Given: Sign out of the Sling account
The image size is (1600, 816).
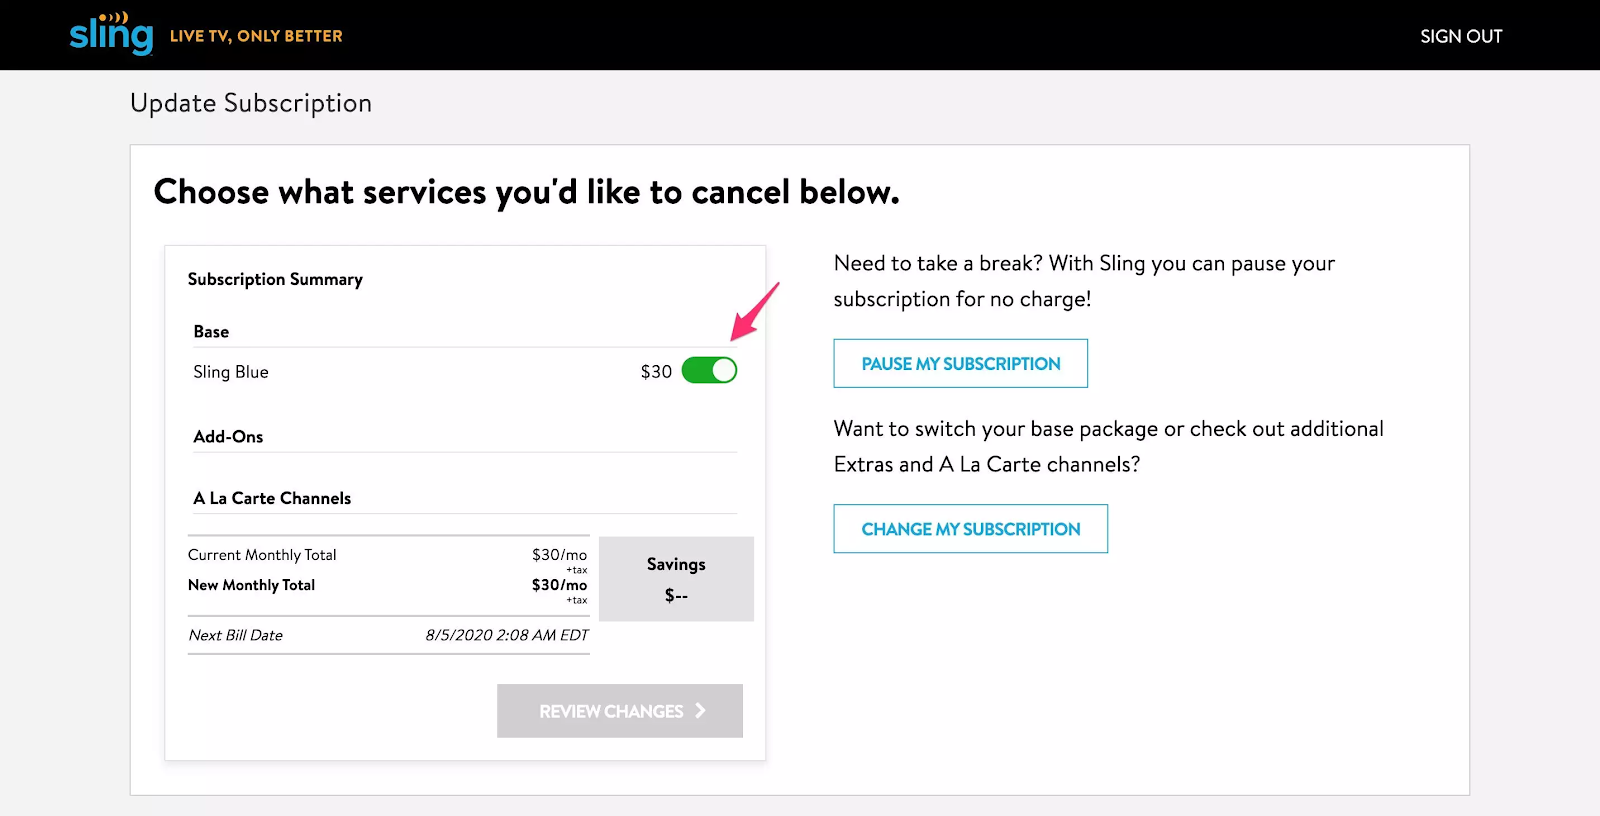Looking at the screenshot, I should (1461, 36).
